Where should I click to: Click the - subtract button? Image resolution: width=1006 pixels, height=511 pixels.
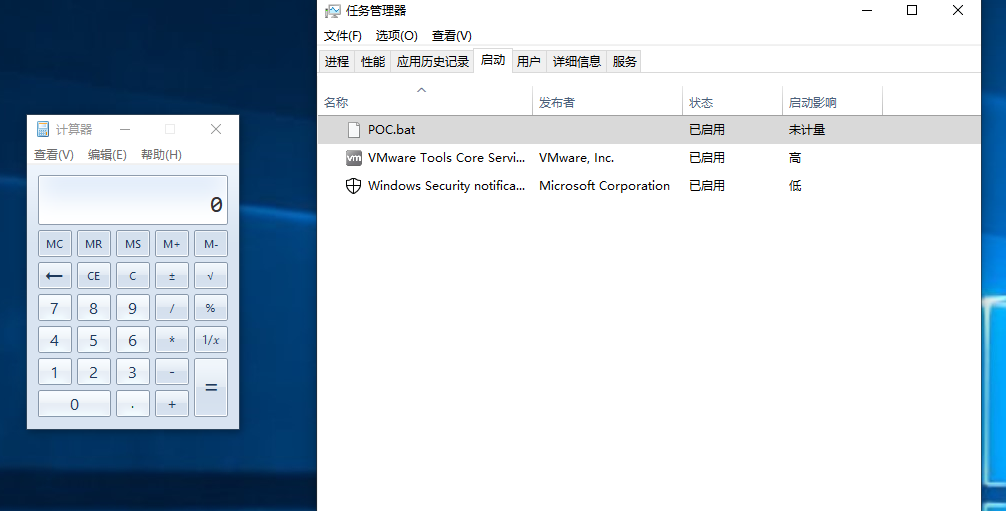click(172, 372)
